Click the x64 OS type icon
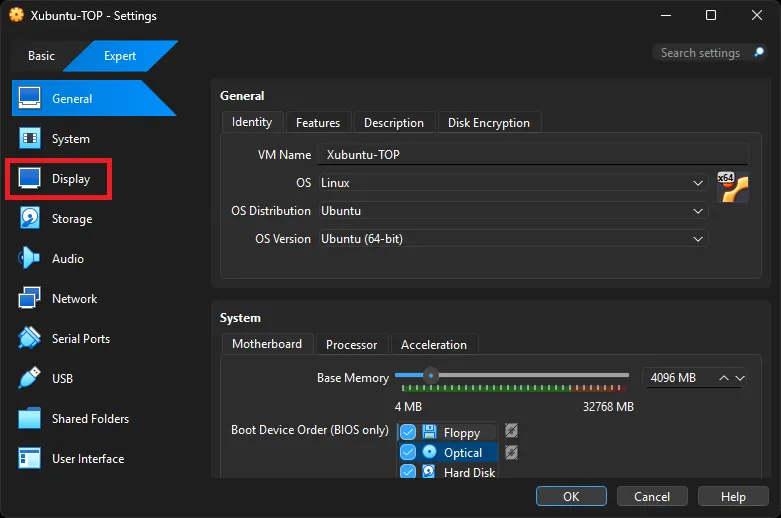 click(733, 187)
